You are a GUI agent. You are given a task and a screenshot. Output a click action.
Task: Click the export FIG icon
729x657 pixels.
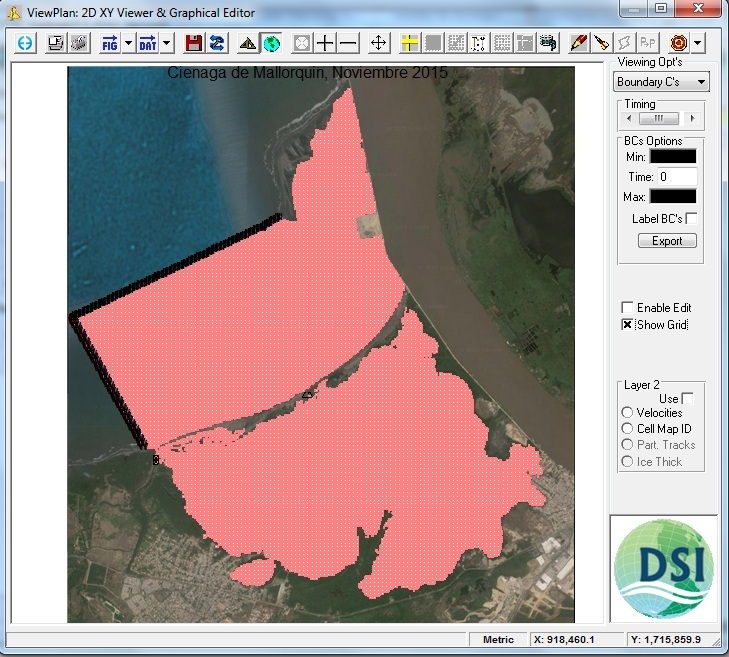110,43
